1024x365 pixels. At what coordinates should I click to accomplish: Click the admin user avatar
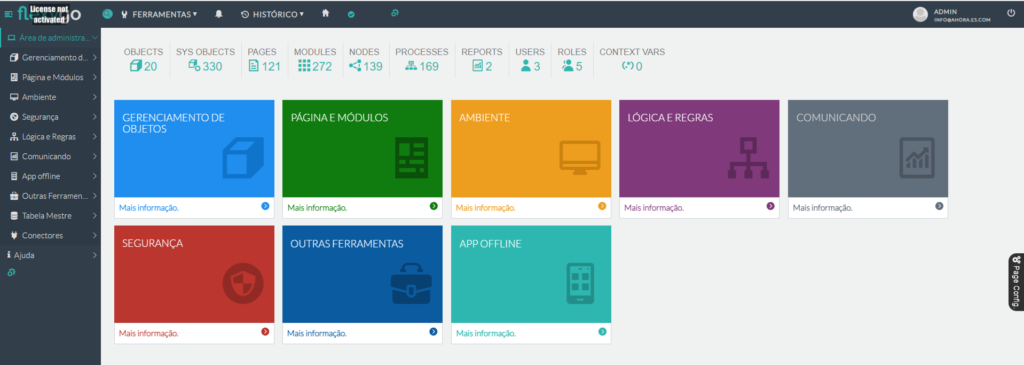(920, 14)
